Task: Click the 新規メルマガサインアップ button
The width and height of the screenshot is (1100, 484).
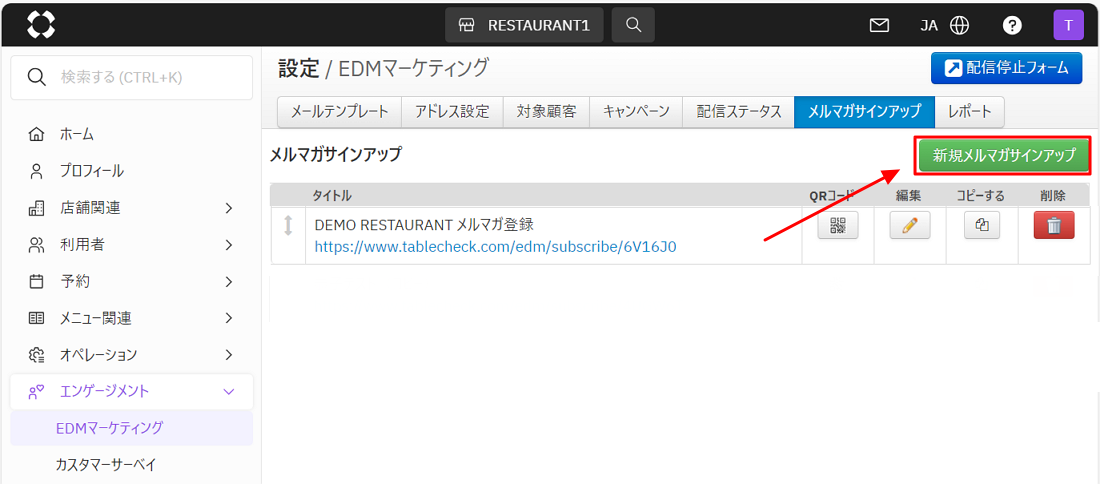Action: (1003, 155)
